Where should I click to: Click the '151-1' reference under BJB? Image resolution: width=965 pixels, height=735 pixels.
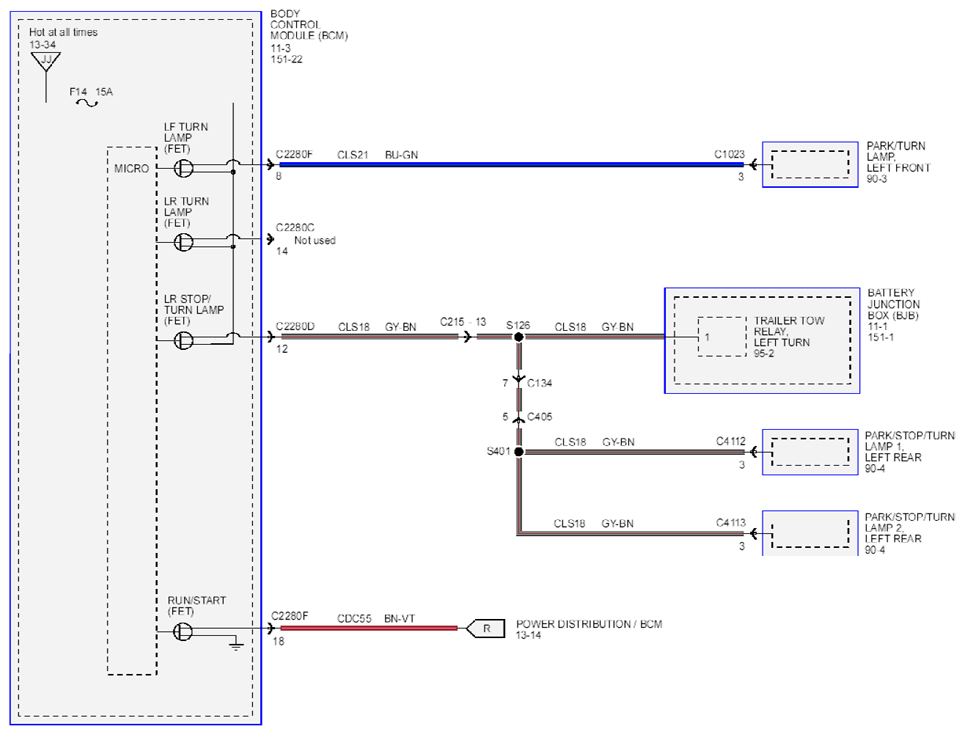(x=881, y=338)
